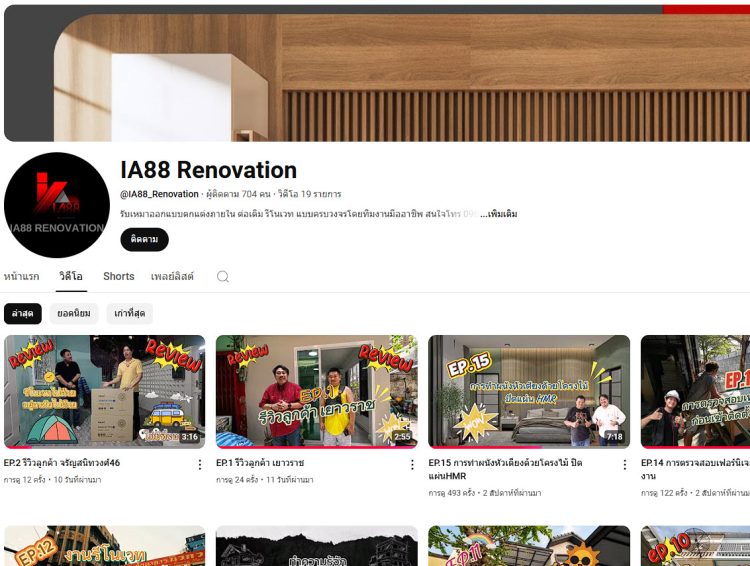The height and width of the screenshot is (566, 750).
Task: Select the วิดีโอ tab
Action: [71, 277]
